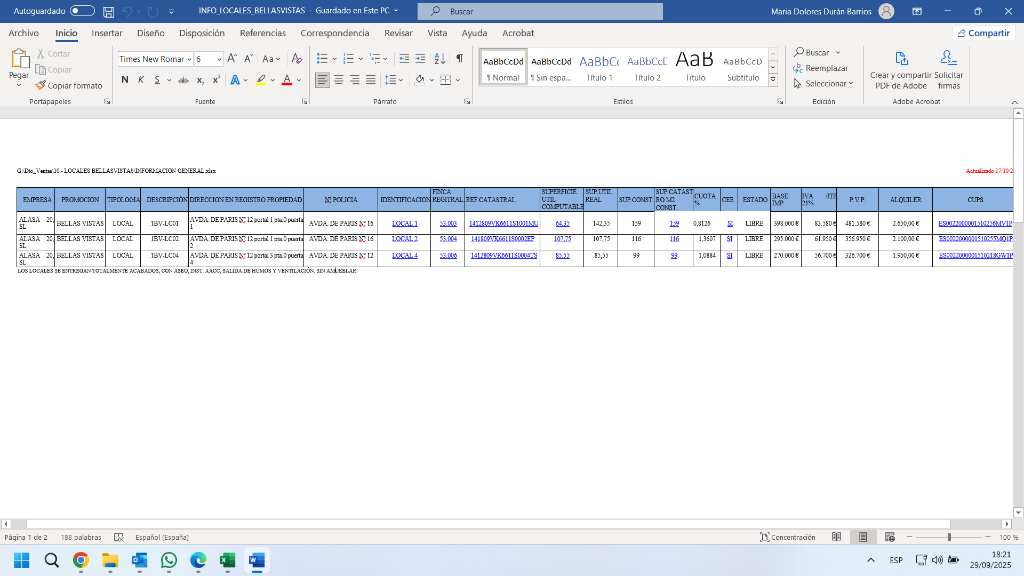
Task: Open borders dropdown arrow
Action: 458,80
